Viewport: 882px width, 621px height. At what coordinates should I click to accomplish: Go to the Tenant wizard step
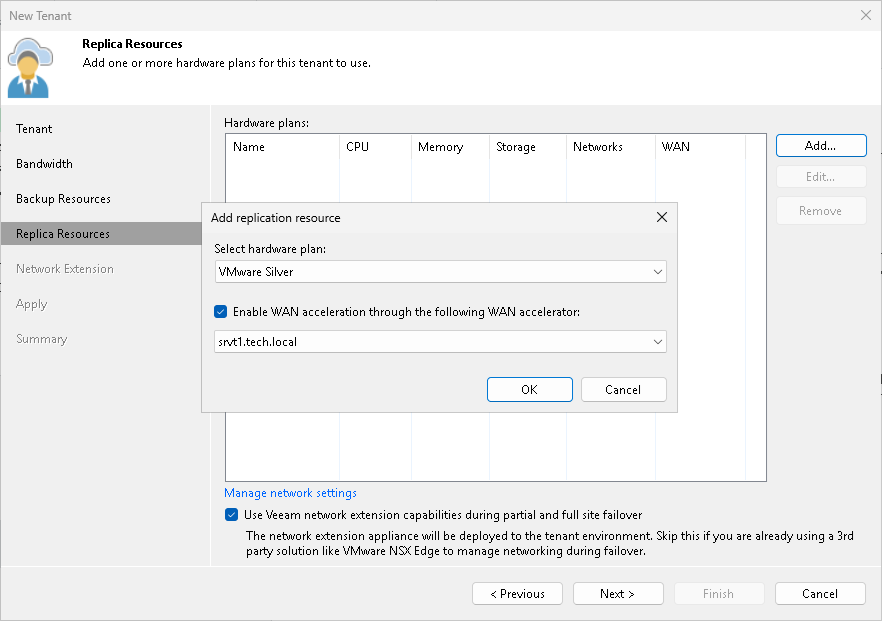pos(34,129)
